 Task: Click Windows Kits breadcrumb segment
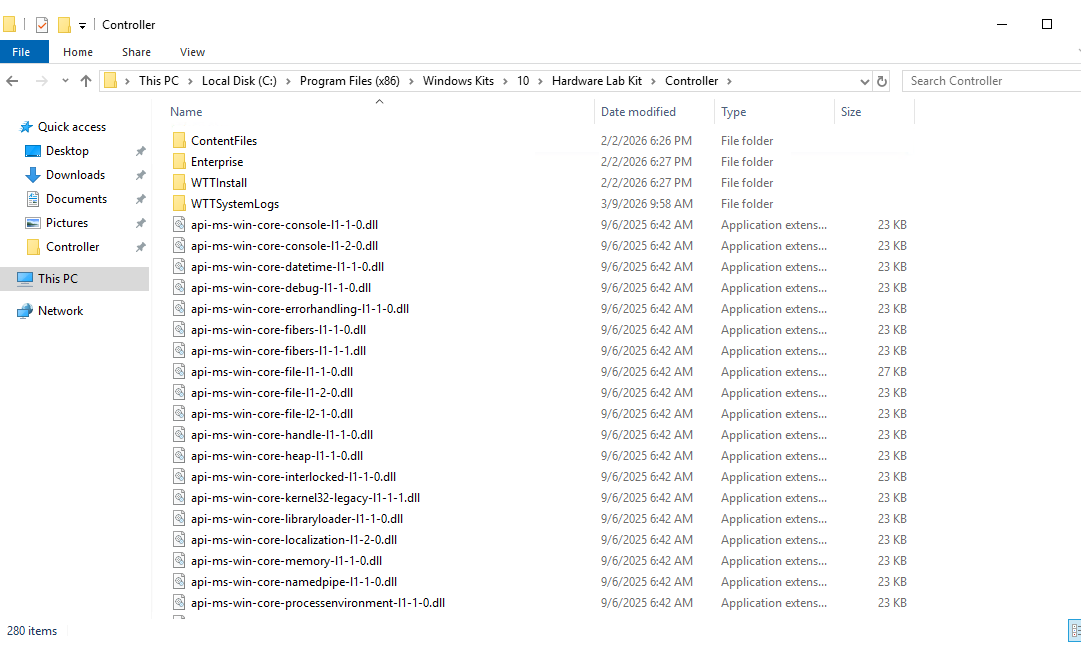[x=458, y=81]
